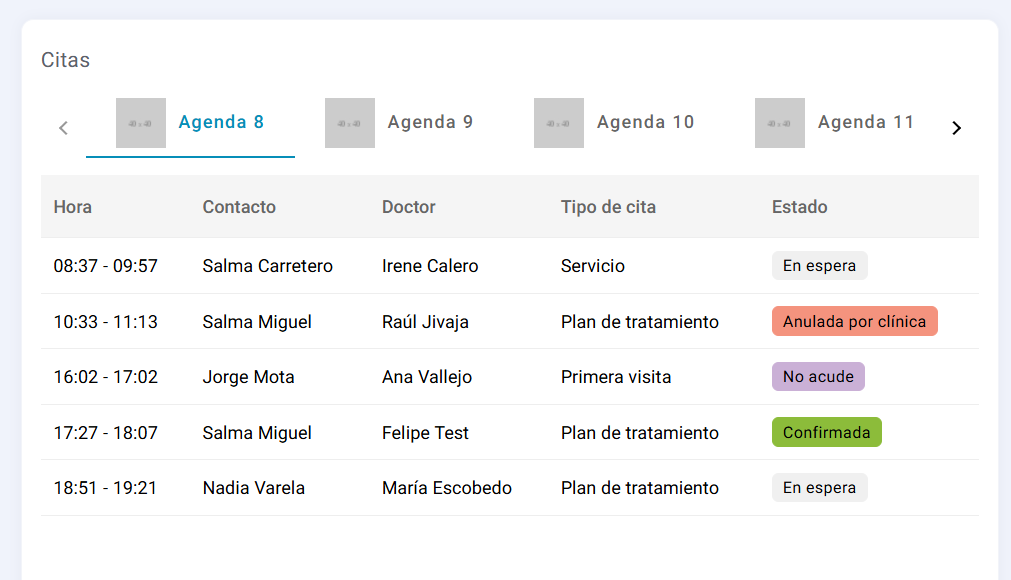Screen dimensions: 1011x580
Task: Click the Agenda 8 avatar thumbnail
Action: (141, 123)
